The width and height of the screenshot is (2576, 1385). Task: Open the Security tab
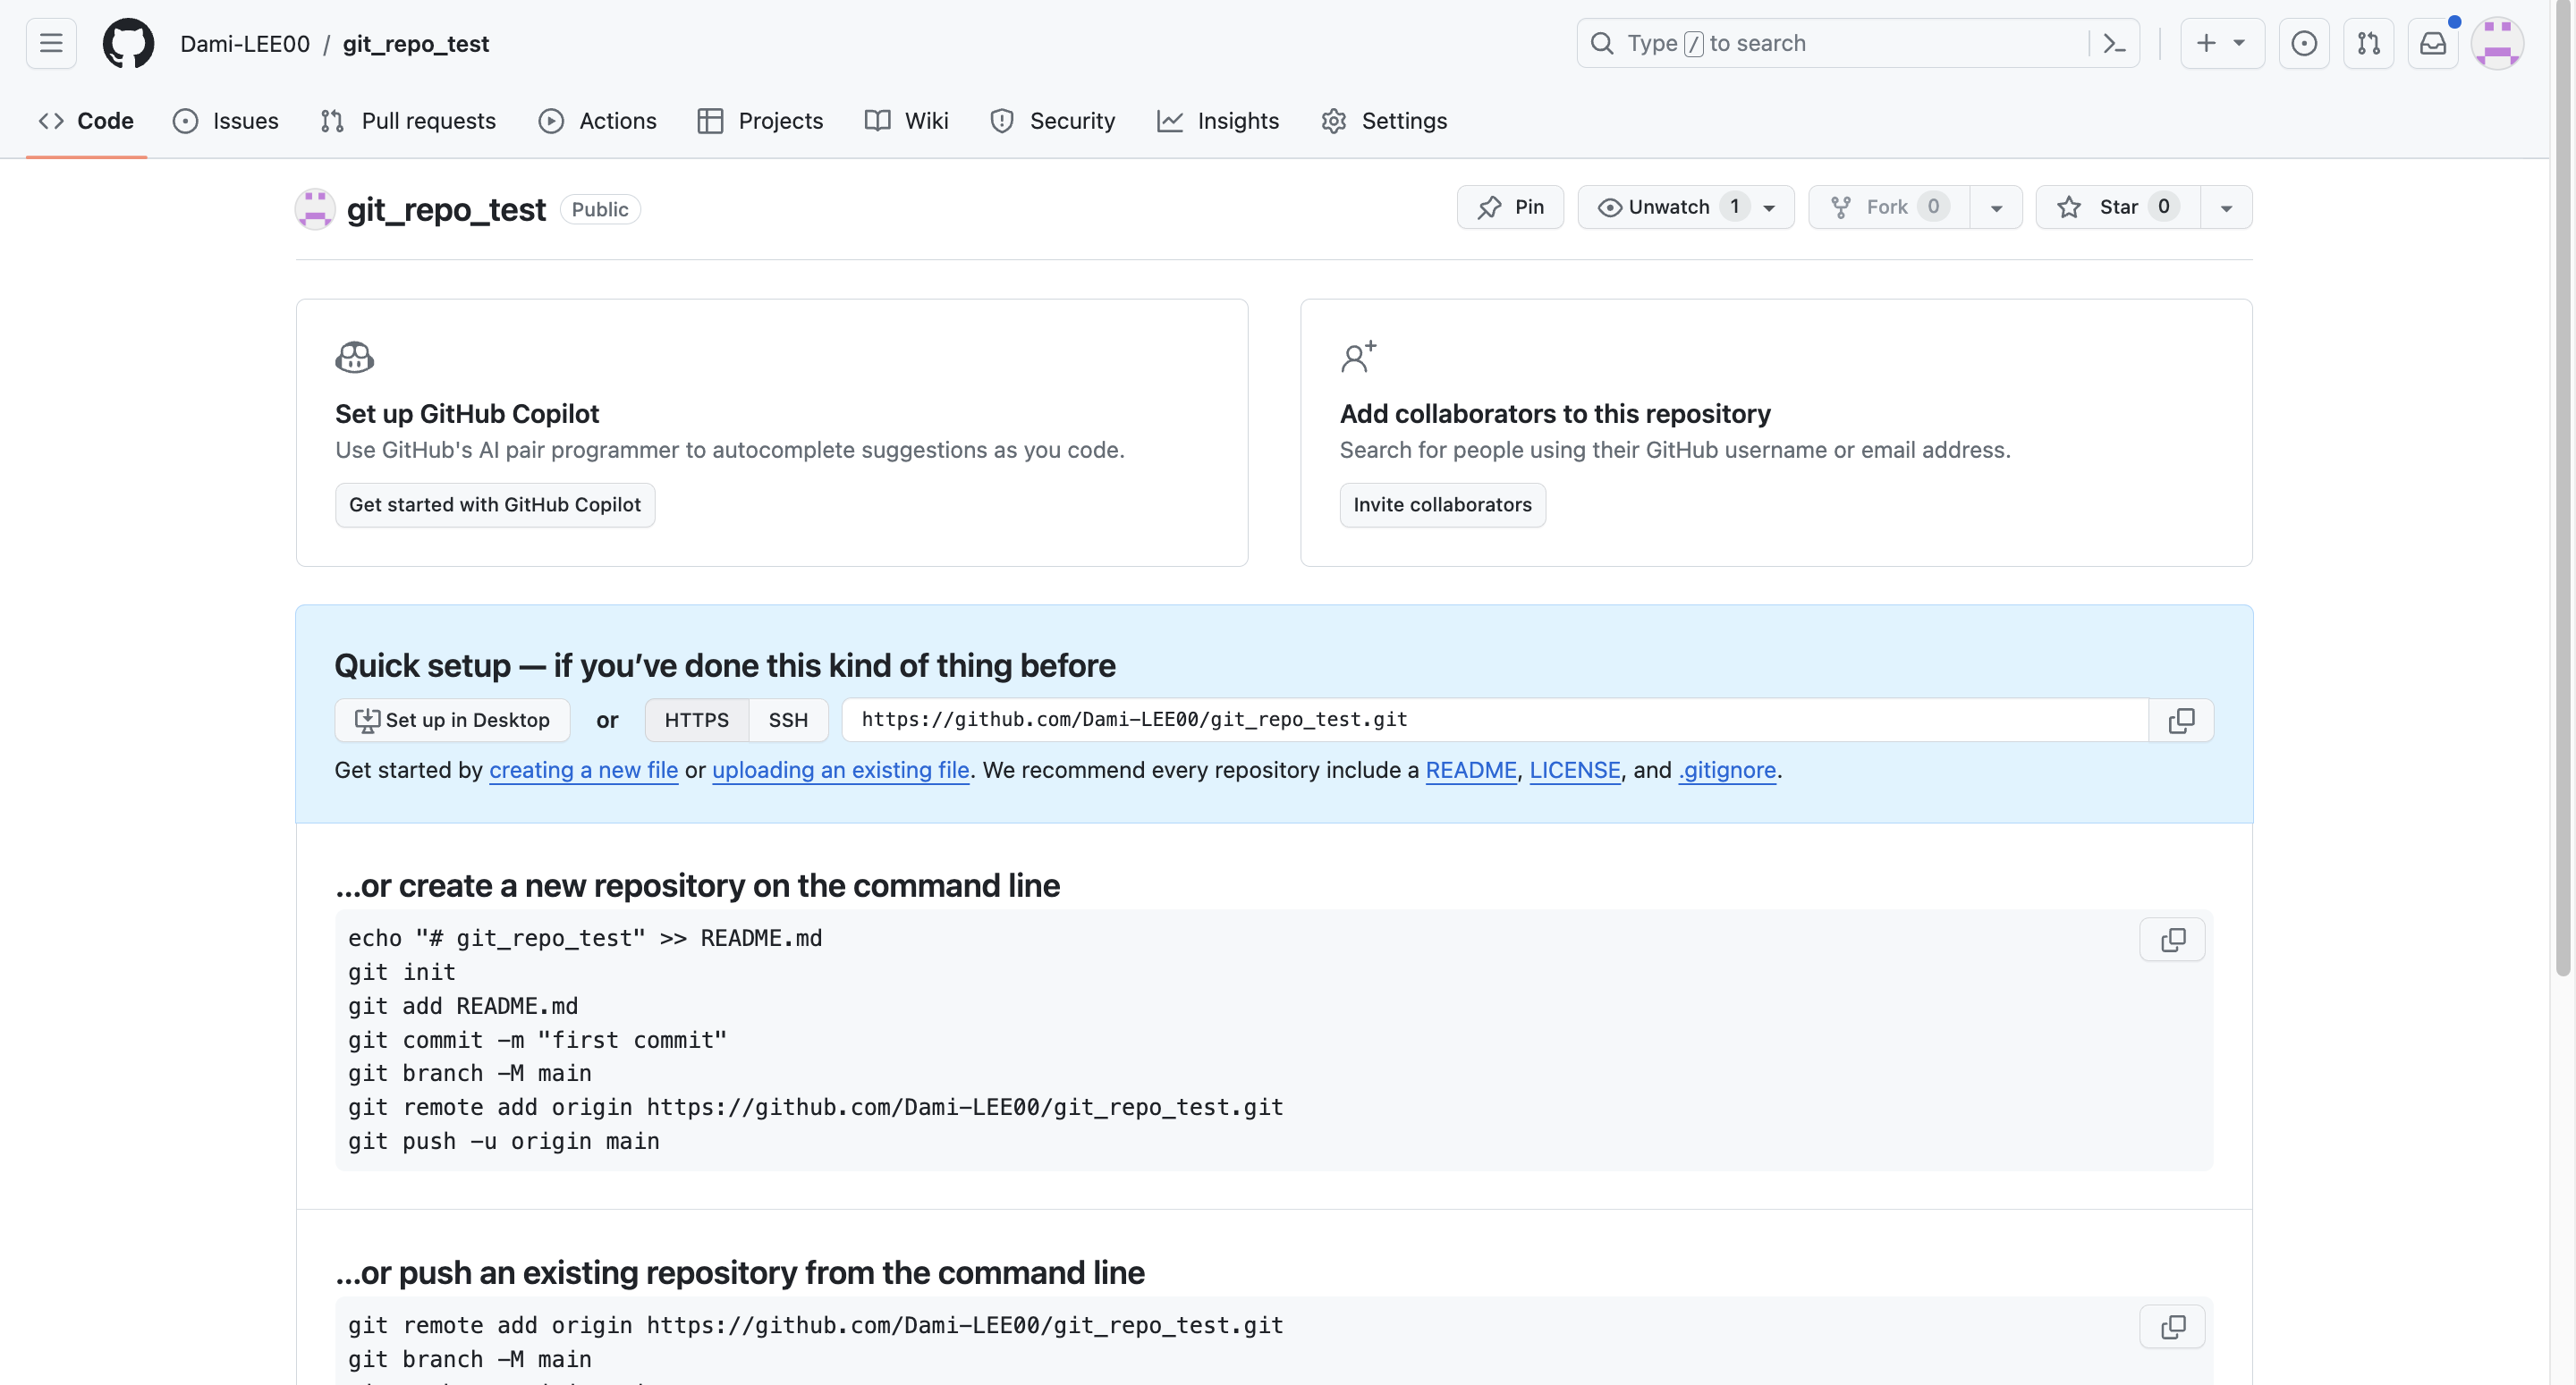(1053, 121)
